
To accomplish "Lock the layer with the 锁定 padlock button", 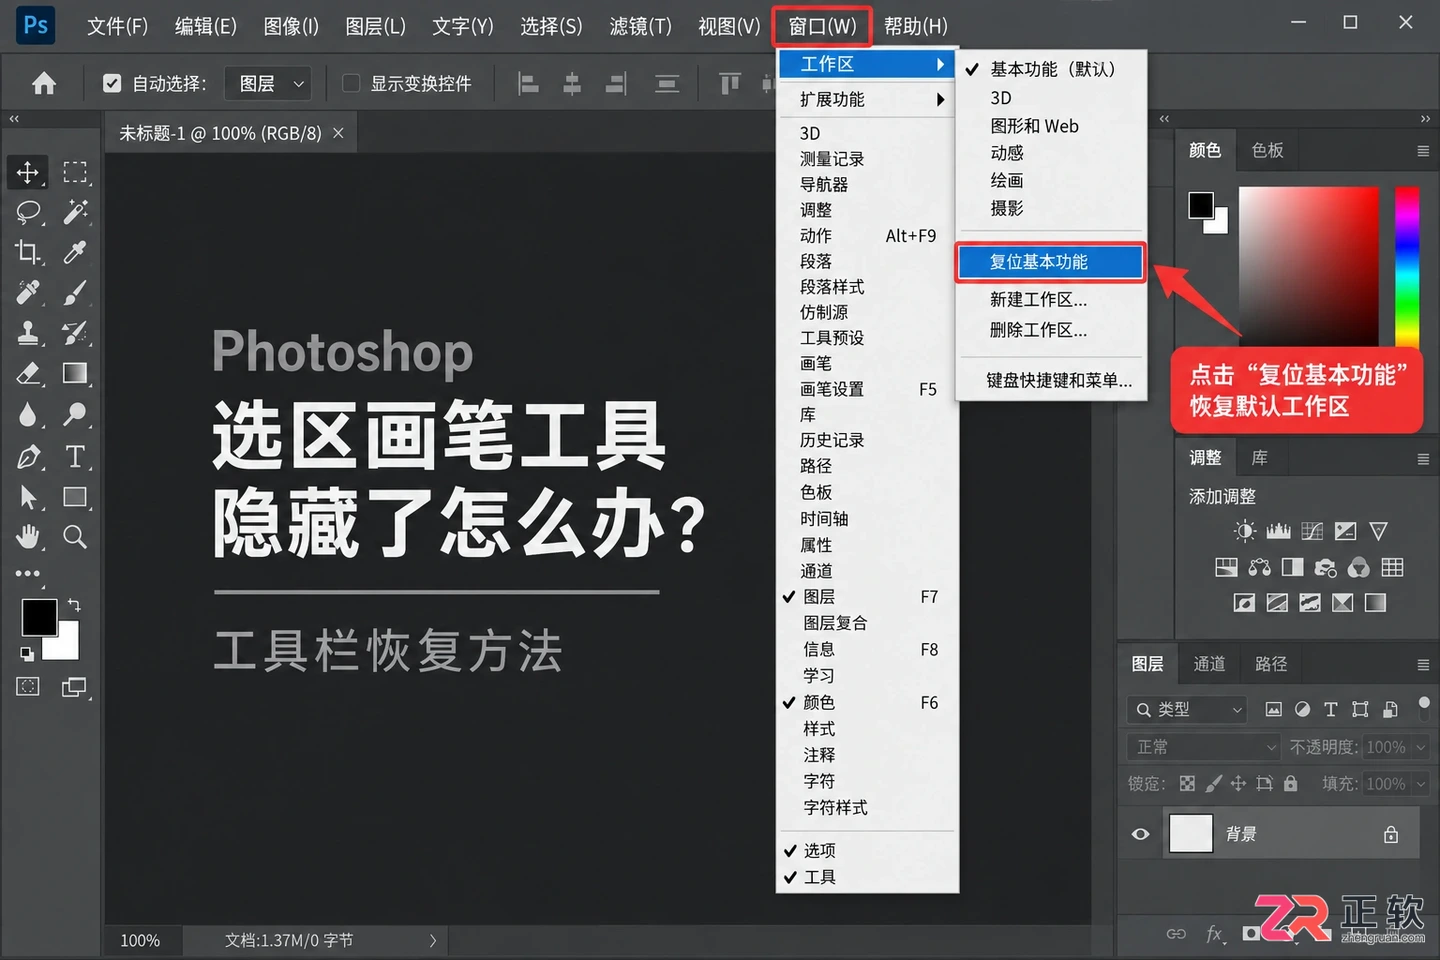I will [x=1290, y=784].
